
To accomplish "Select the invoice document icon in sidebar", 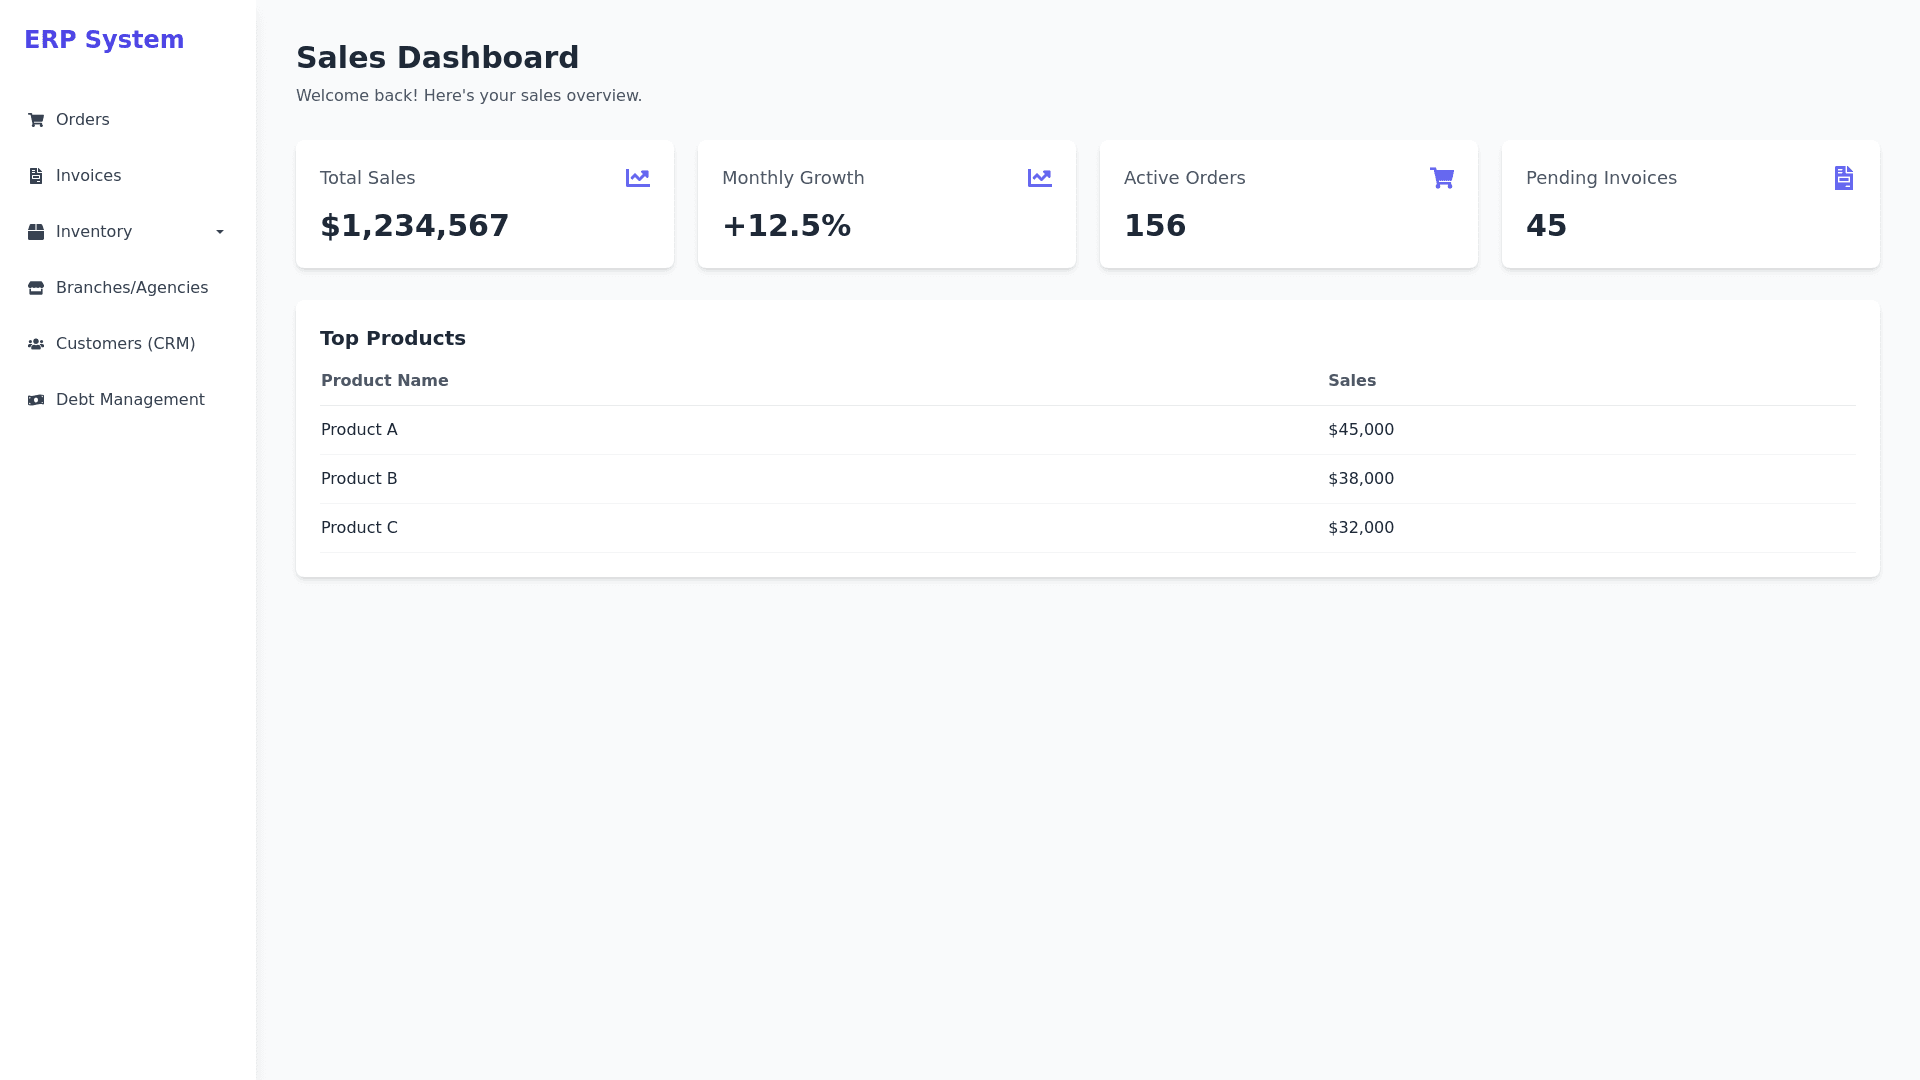I will click(36, 175).
